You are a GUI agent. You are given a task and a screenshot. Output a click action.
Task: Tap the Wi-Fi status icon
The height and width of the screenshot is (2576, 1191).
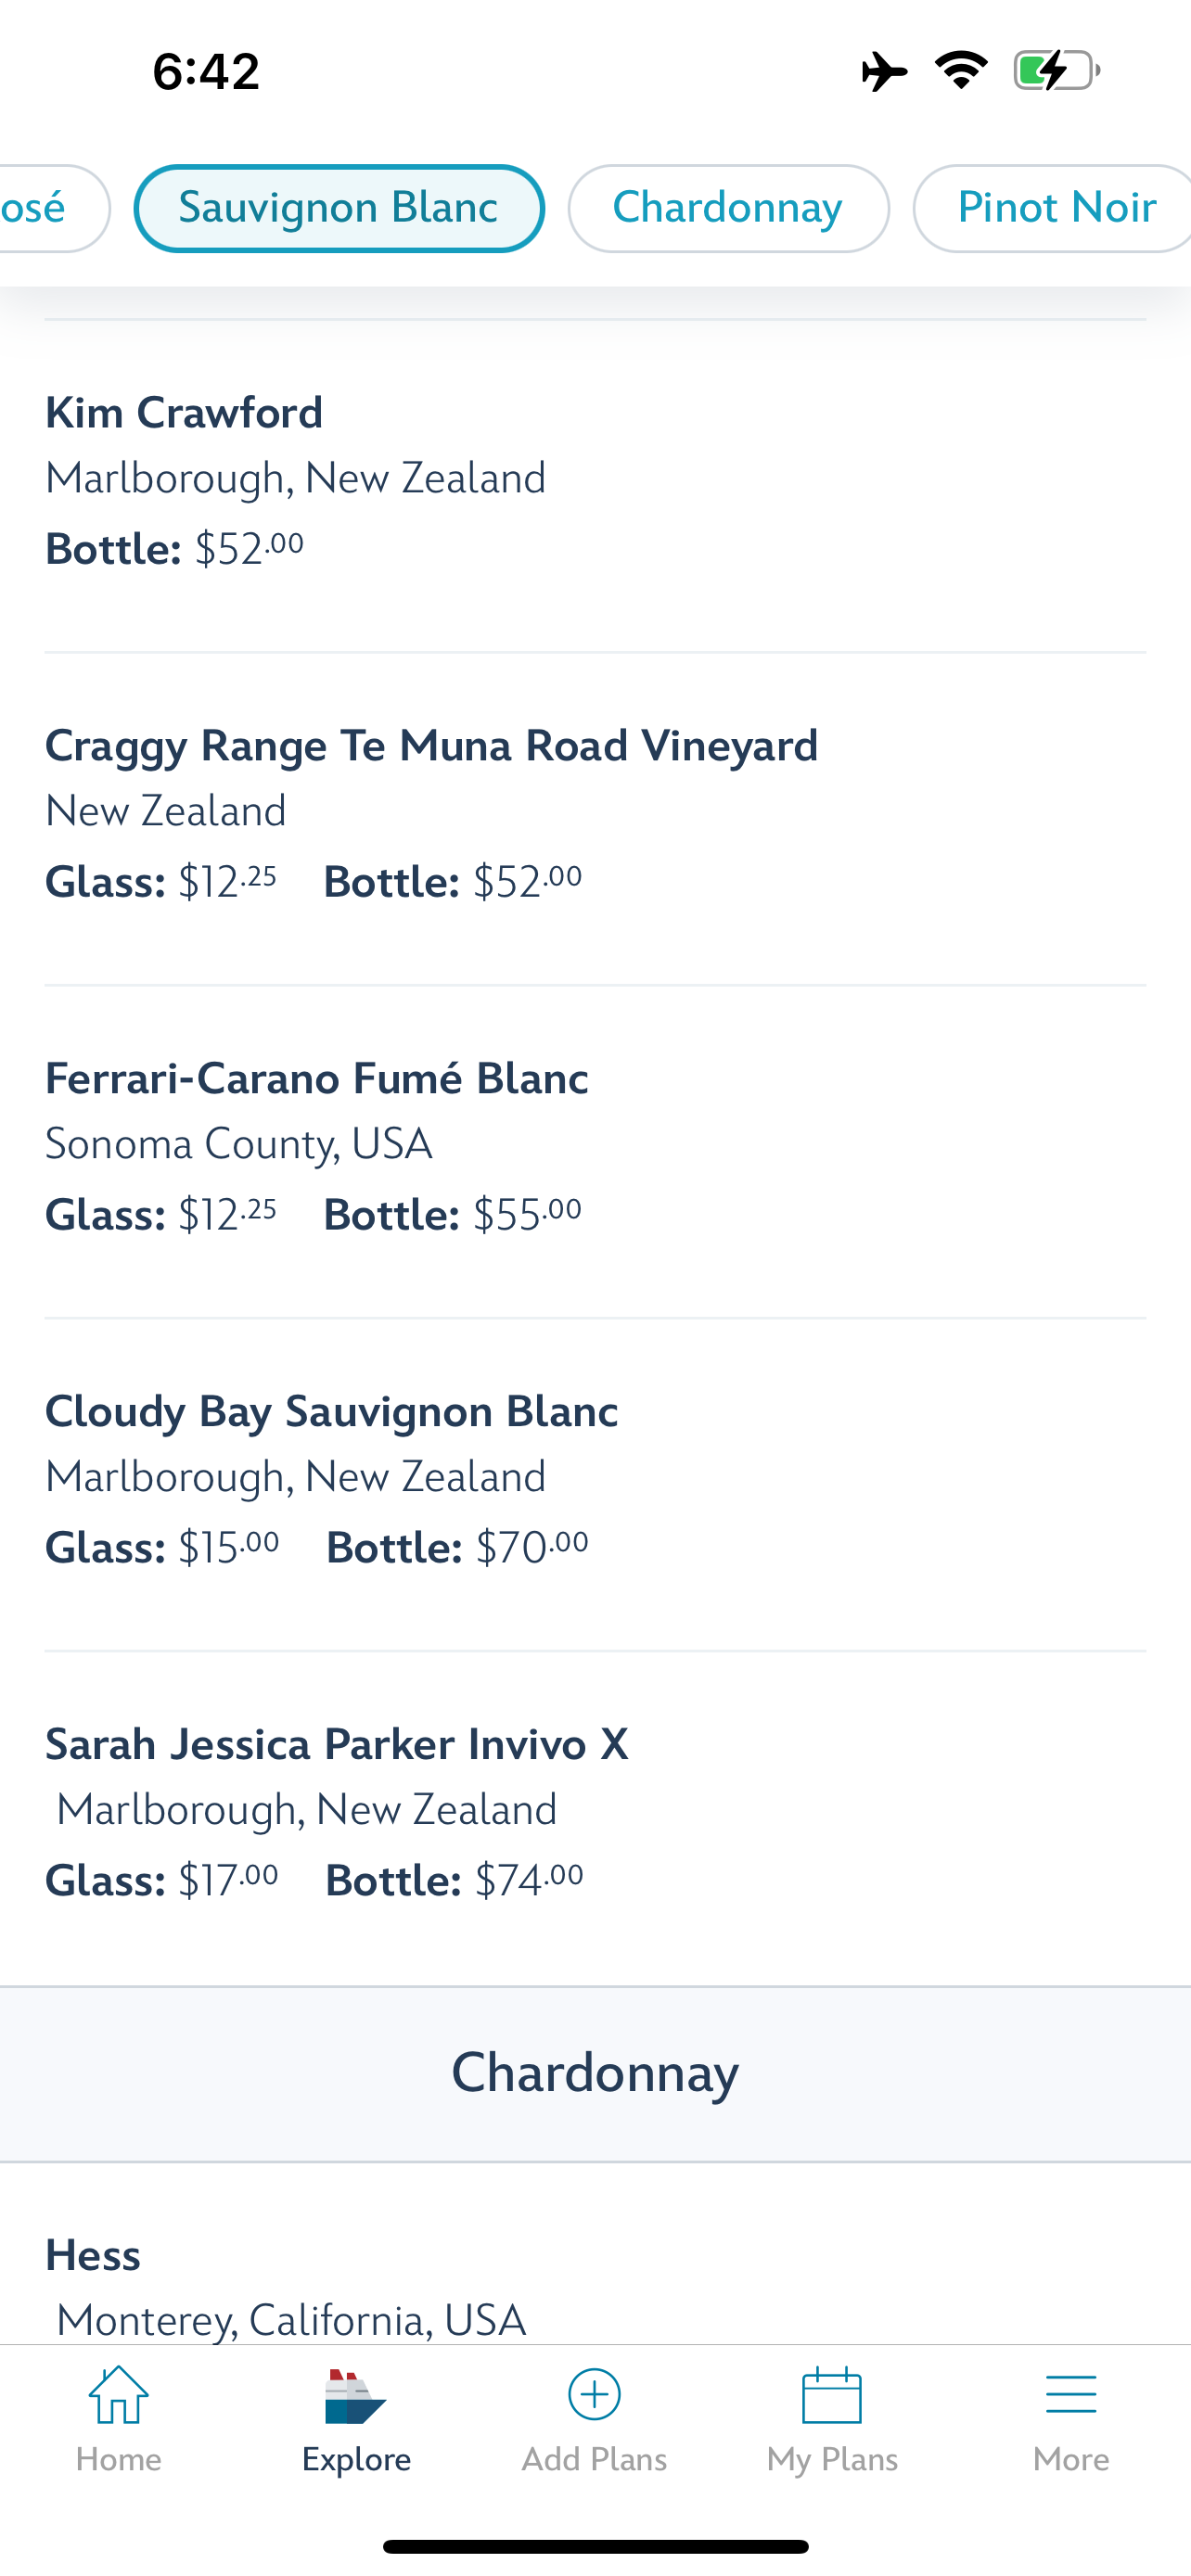click(961, 71)
